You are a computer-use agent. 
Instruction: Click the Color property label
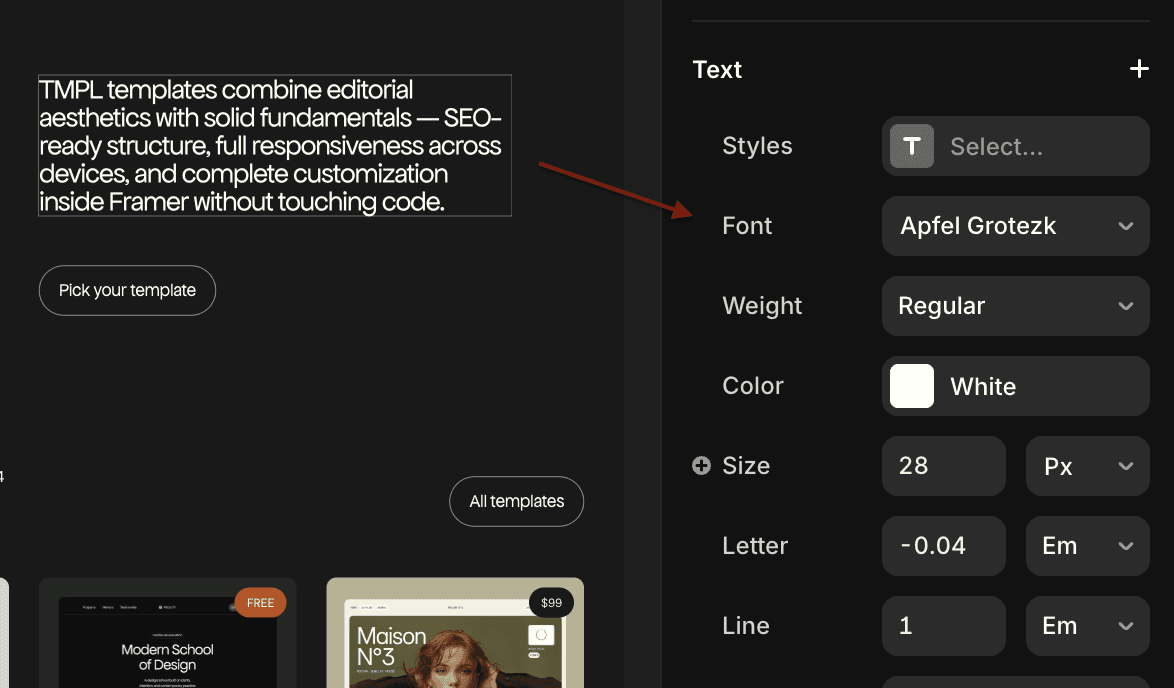tap(753, 386)
